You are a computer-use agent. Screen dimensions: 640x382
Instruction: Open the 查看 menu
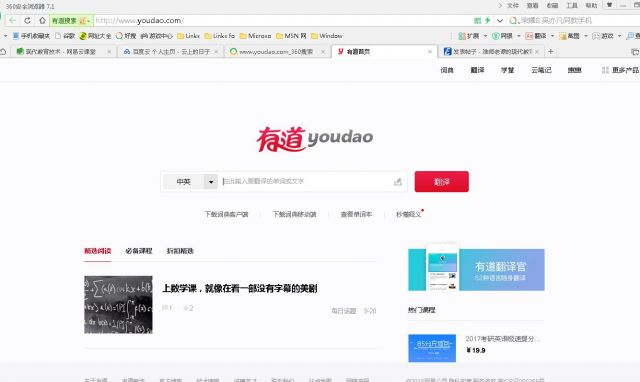[x=532, y=5]
